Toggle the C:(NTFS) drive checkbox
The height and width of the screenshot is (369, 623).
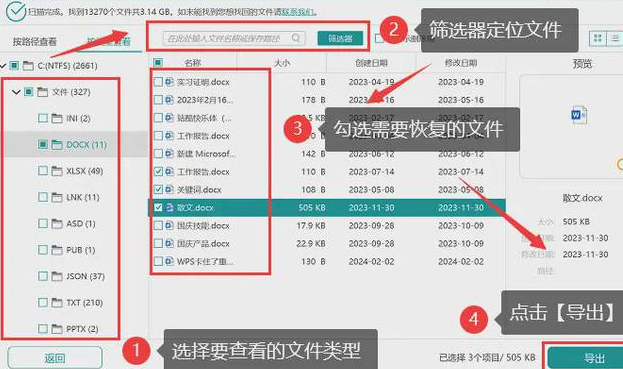pos(14,66)
